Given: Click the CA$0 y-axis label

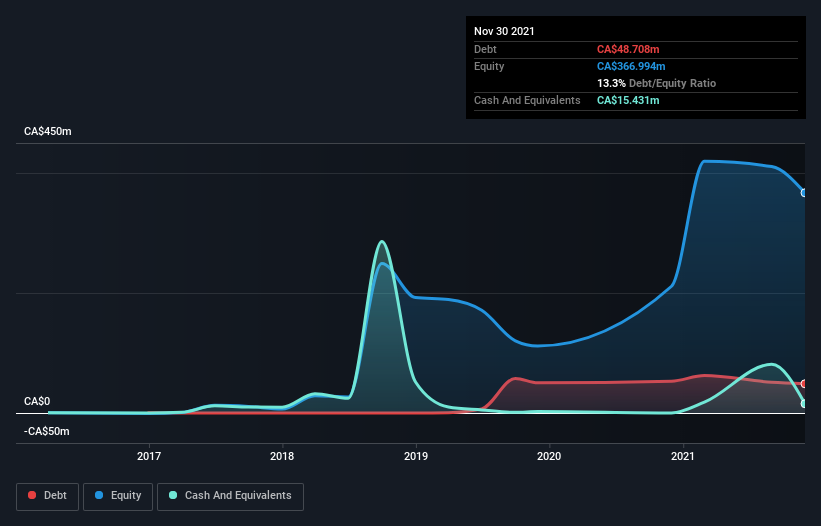Looking at the screenshot, I should pos(37,401).
